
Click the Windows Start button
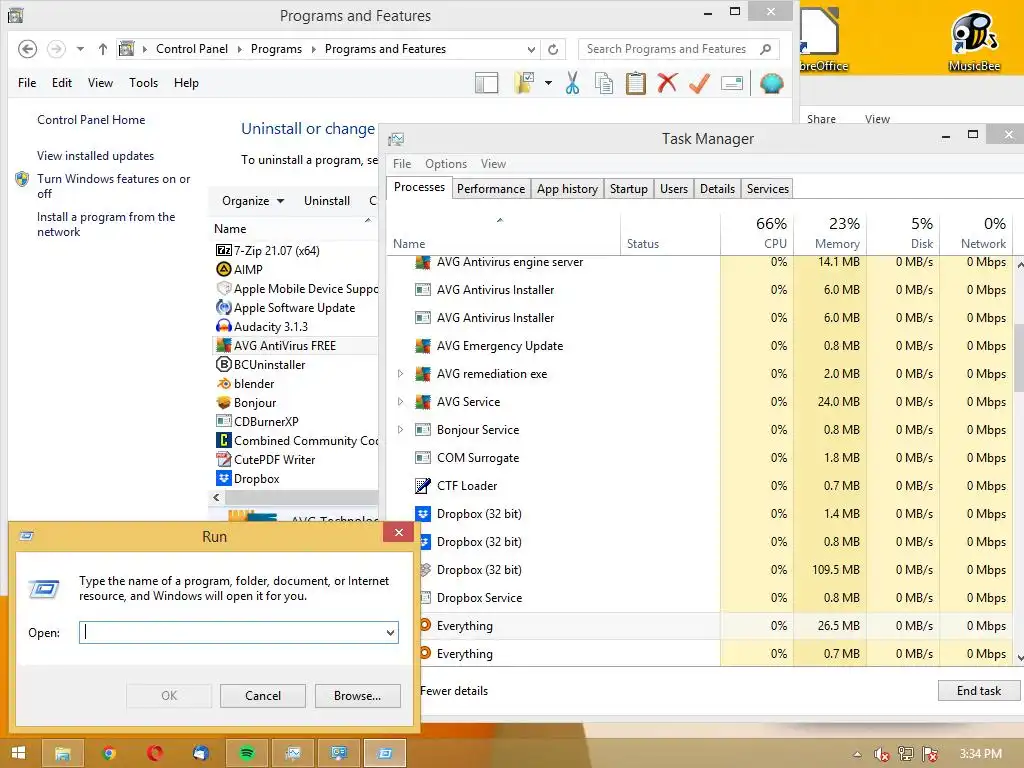pos(18,753)
